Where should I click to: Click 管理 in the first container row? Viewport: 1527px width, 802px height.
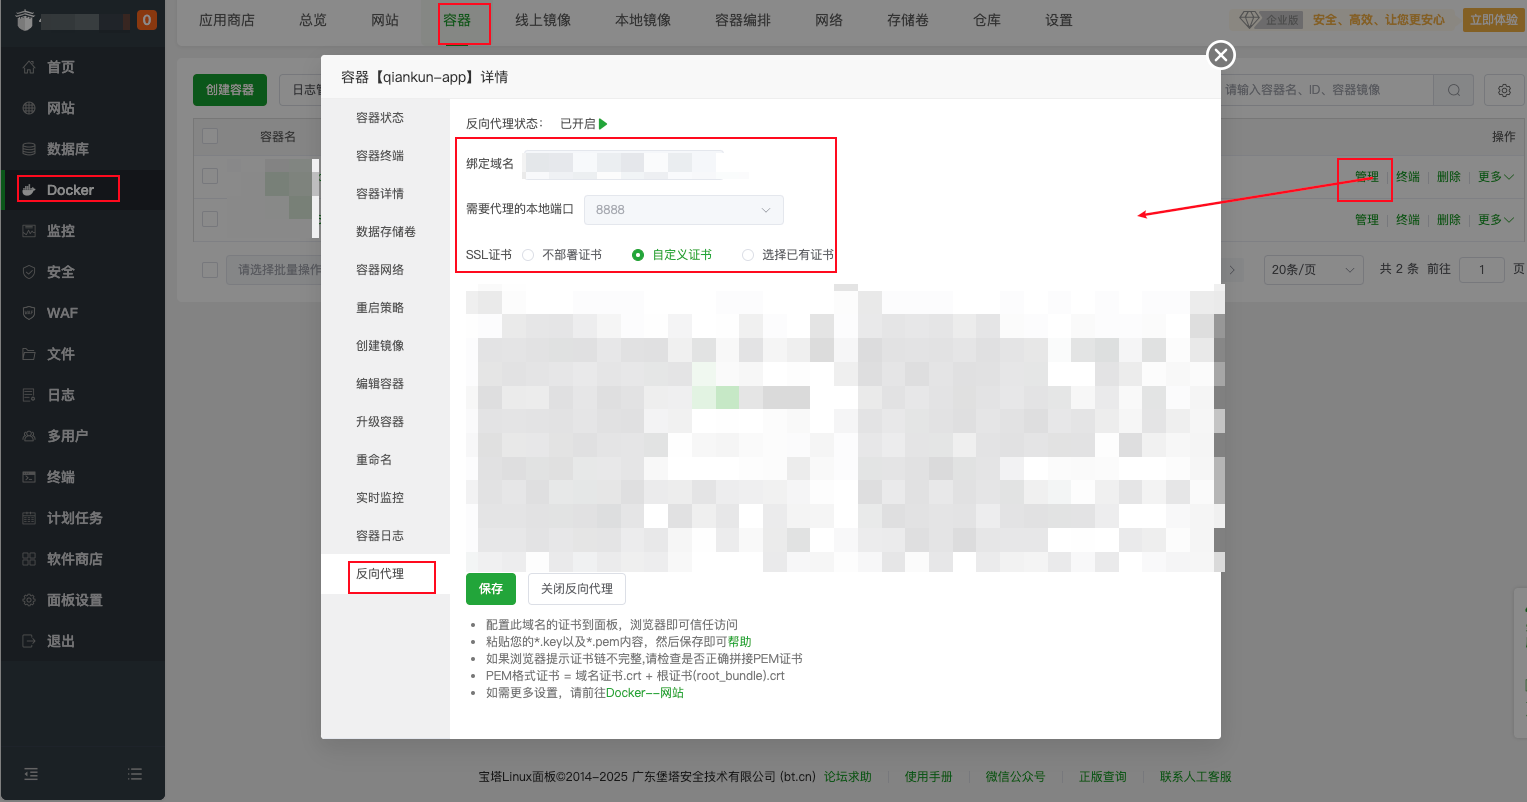tap(1367, 177)
